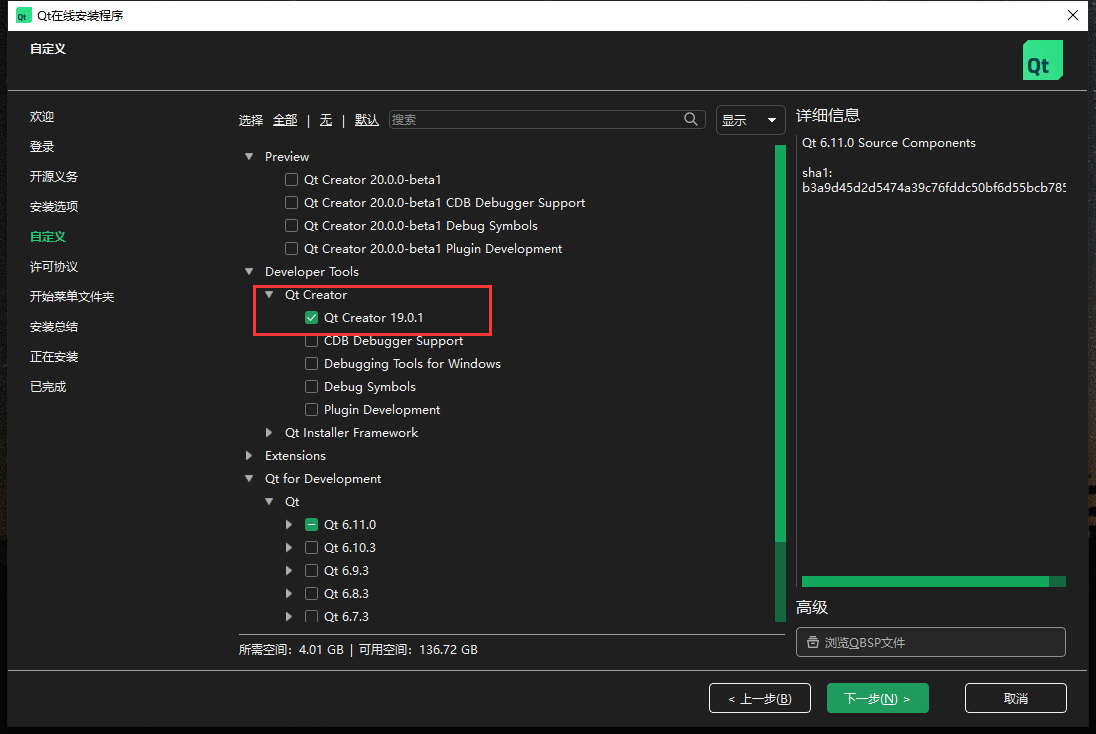
Task: Click 已完成 step label
Action: [x=48, y=387]
